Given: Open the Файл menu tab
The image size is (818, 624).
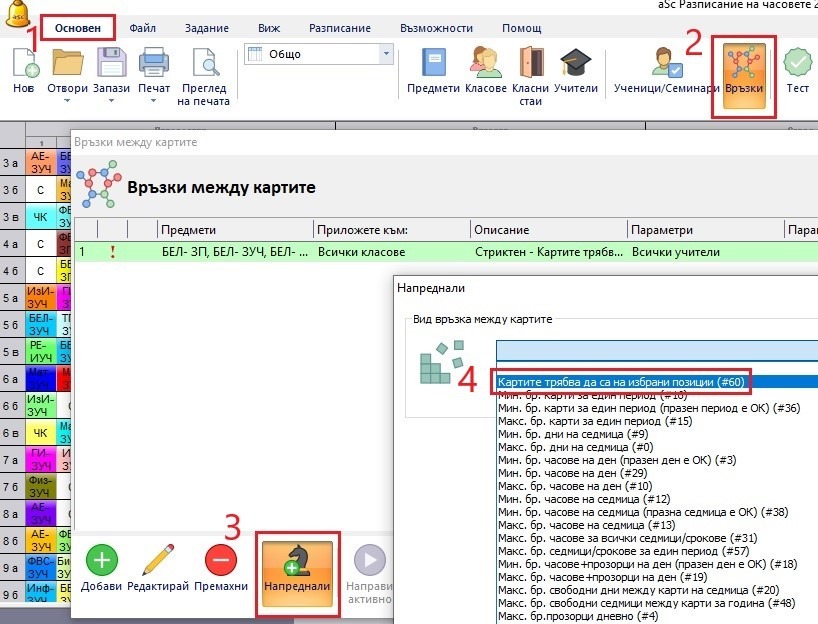Looking at the screenshot, I should coord(142,28).
